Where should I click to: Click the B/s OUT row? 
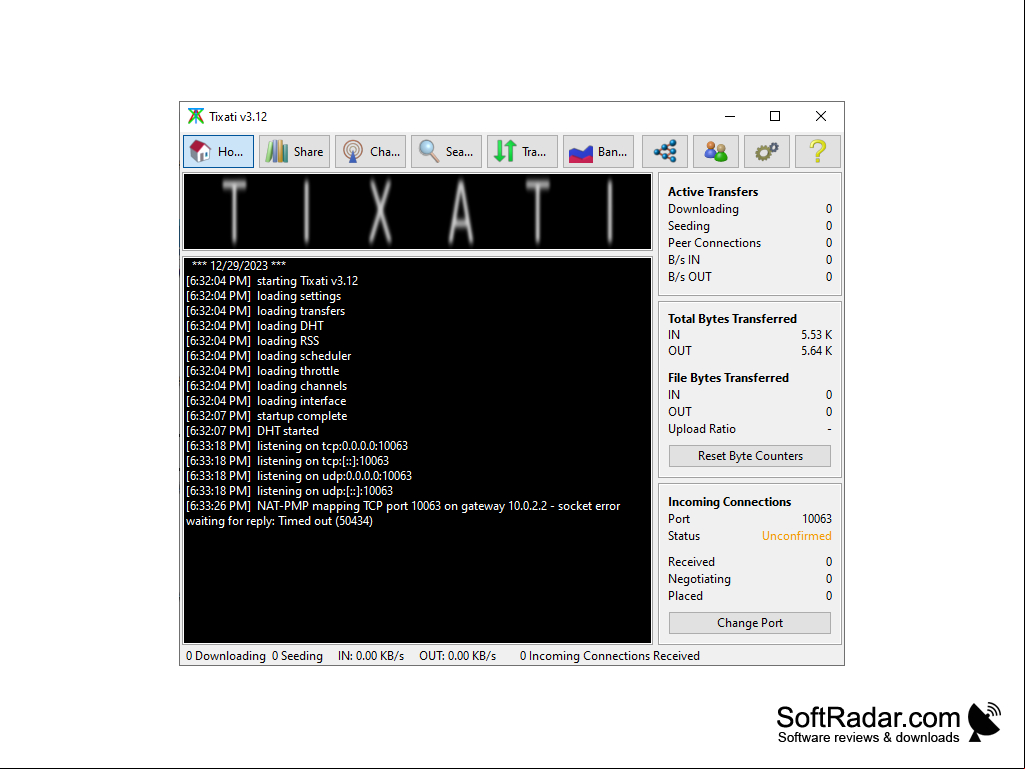(750, 277)
